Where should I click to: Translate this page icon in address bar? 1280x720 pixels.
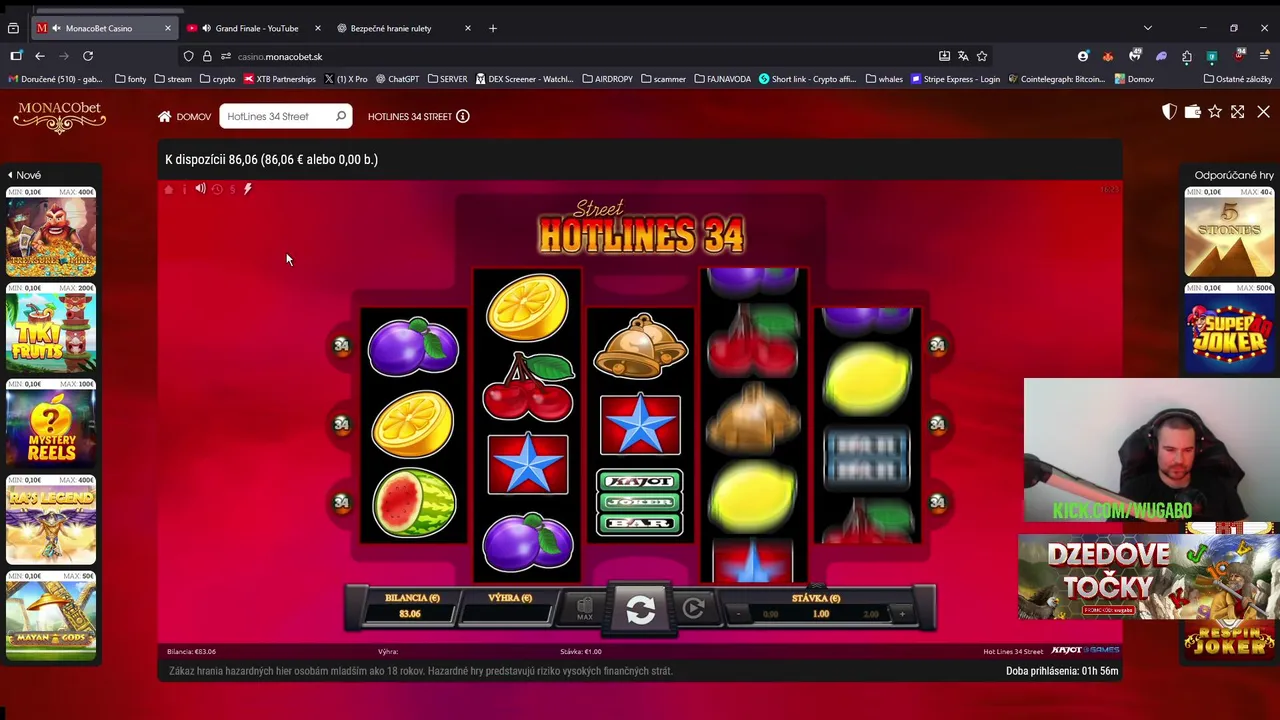pos(963,56)
